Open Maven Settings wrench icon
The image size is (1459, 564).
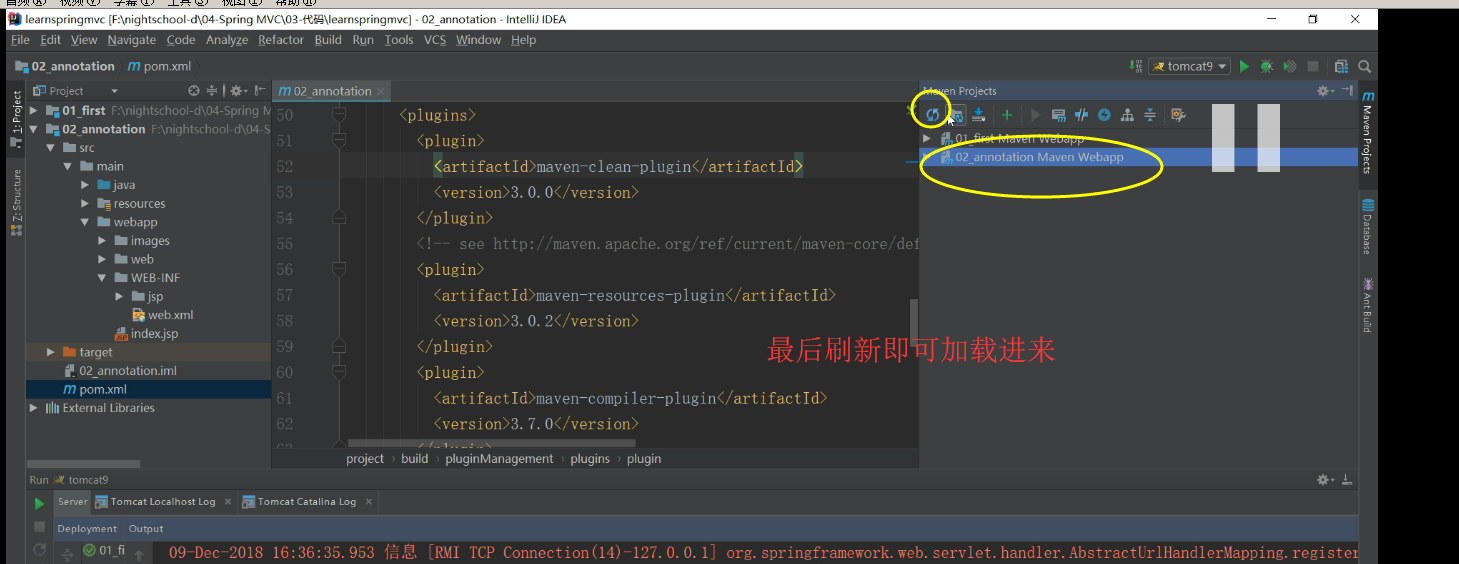1178,115
